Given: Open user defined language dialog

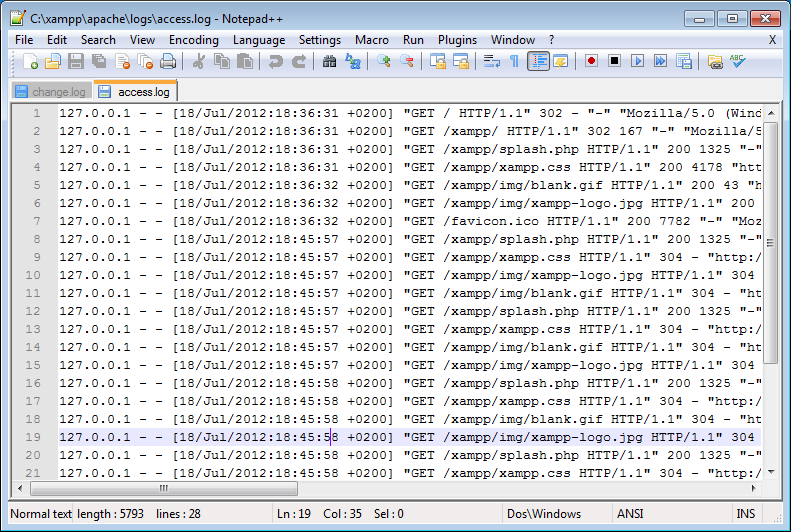Looking at the screenshot, I should point(560,62).
